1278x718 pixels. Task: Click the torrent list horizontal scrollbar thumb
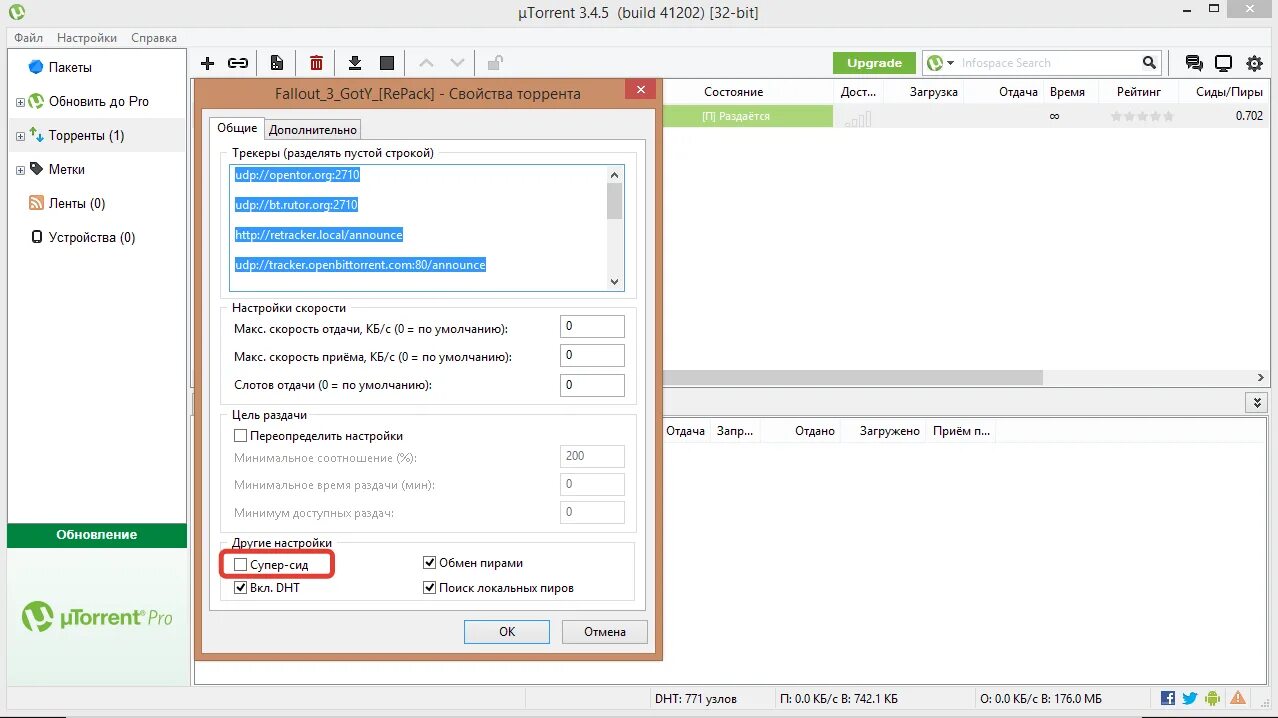[852, 378]
